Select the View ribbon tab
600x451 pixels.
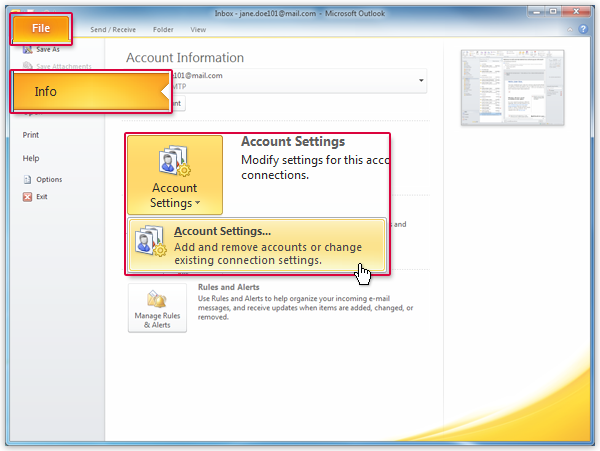tap(198, 30)
